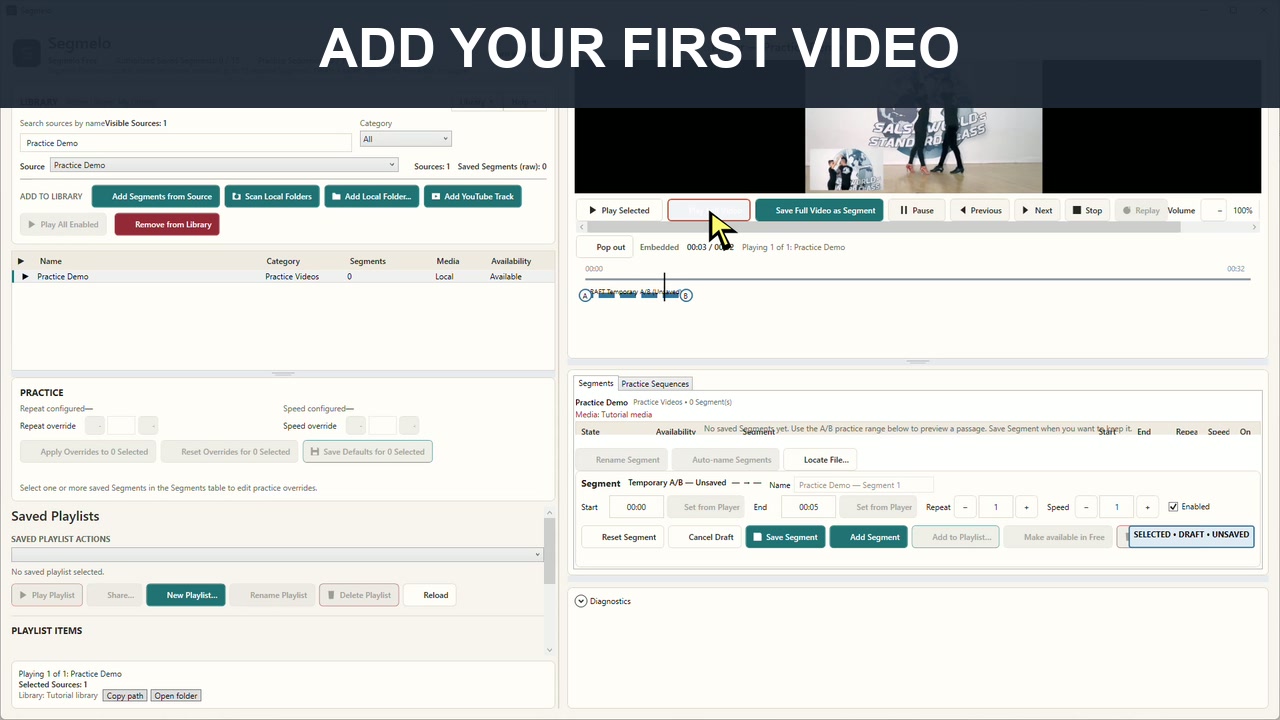Click Scan Local Folders
This screenshot has width=1280, height=720.
point(272,196)
